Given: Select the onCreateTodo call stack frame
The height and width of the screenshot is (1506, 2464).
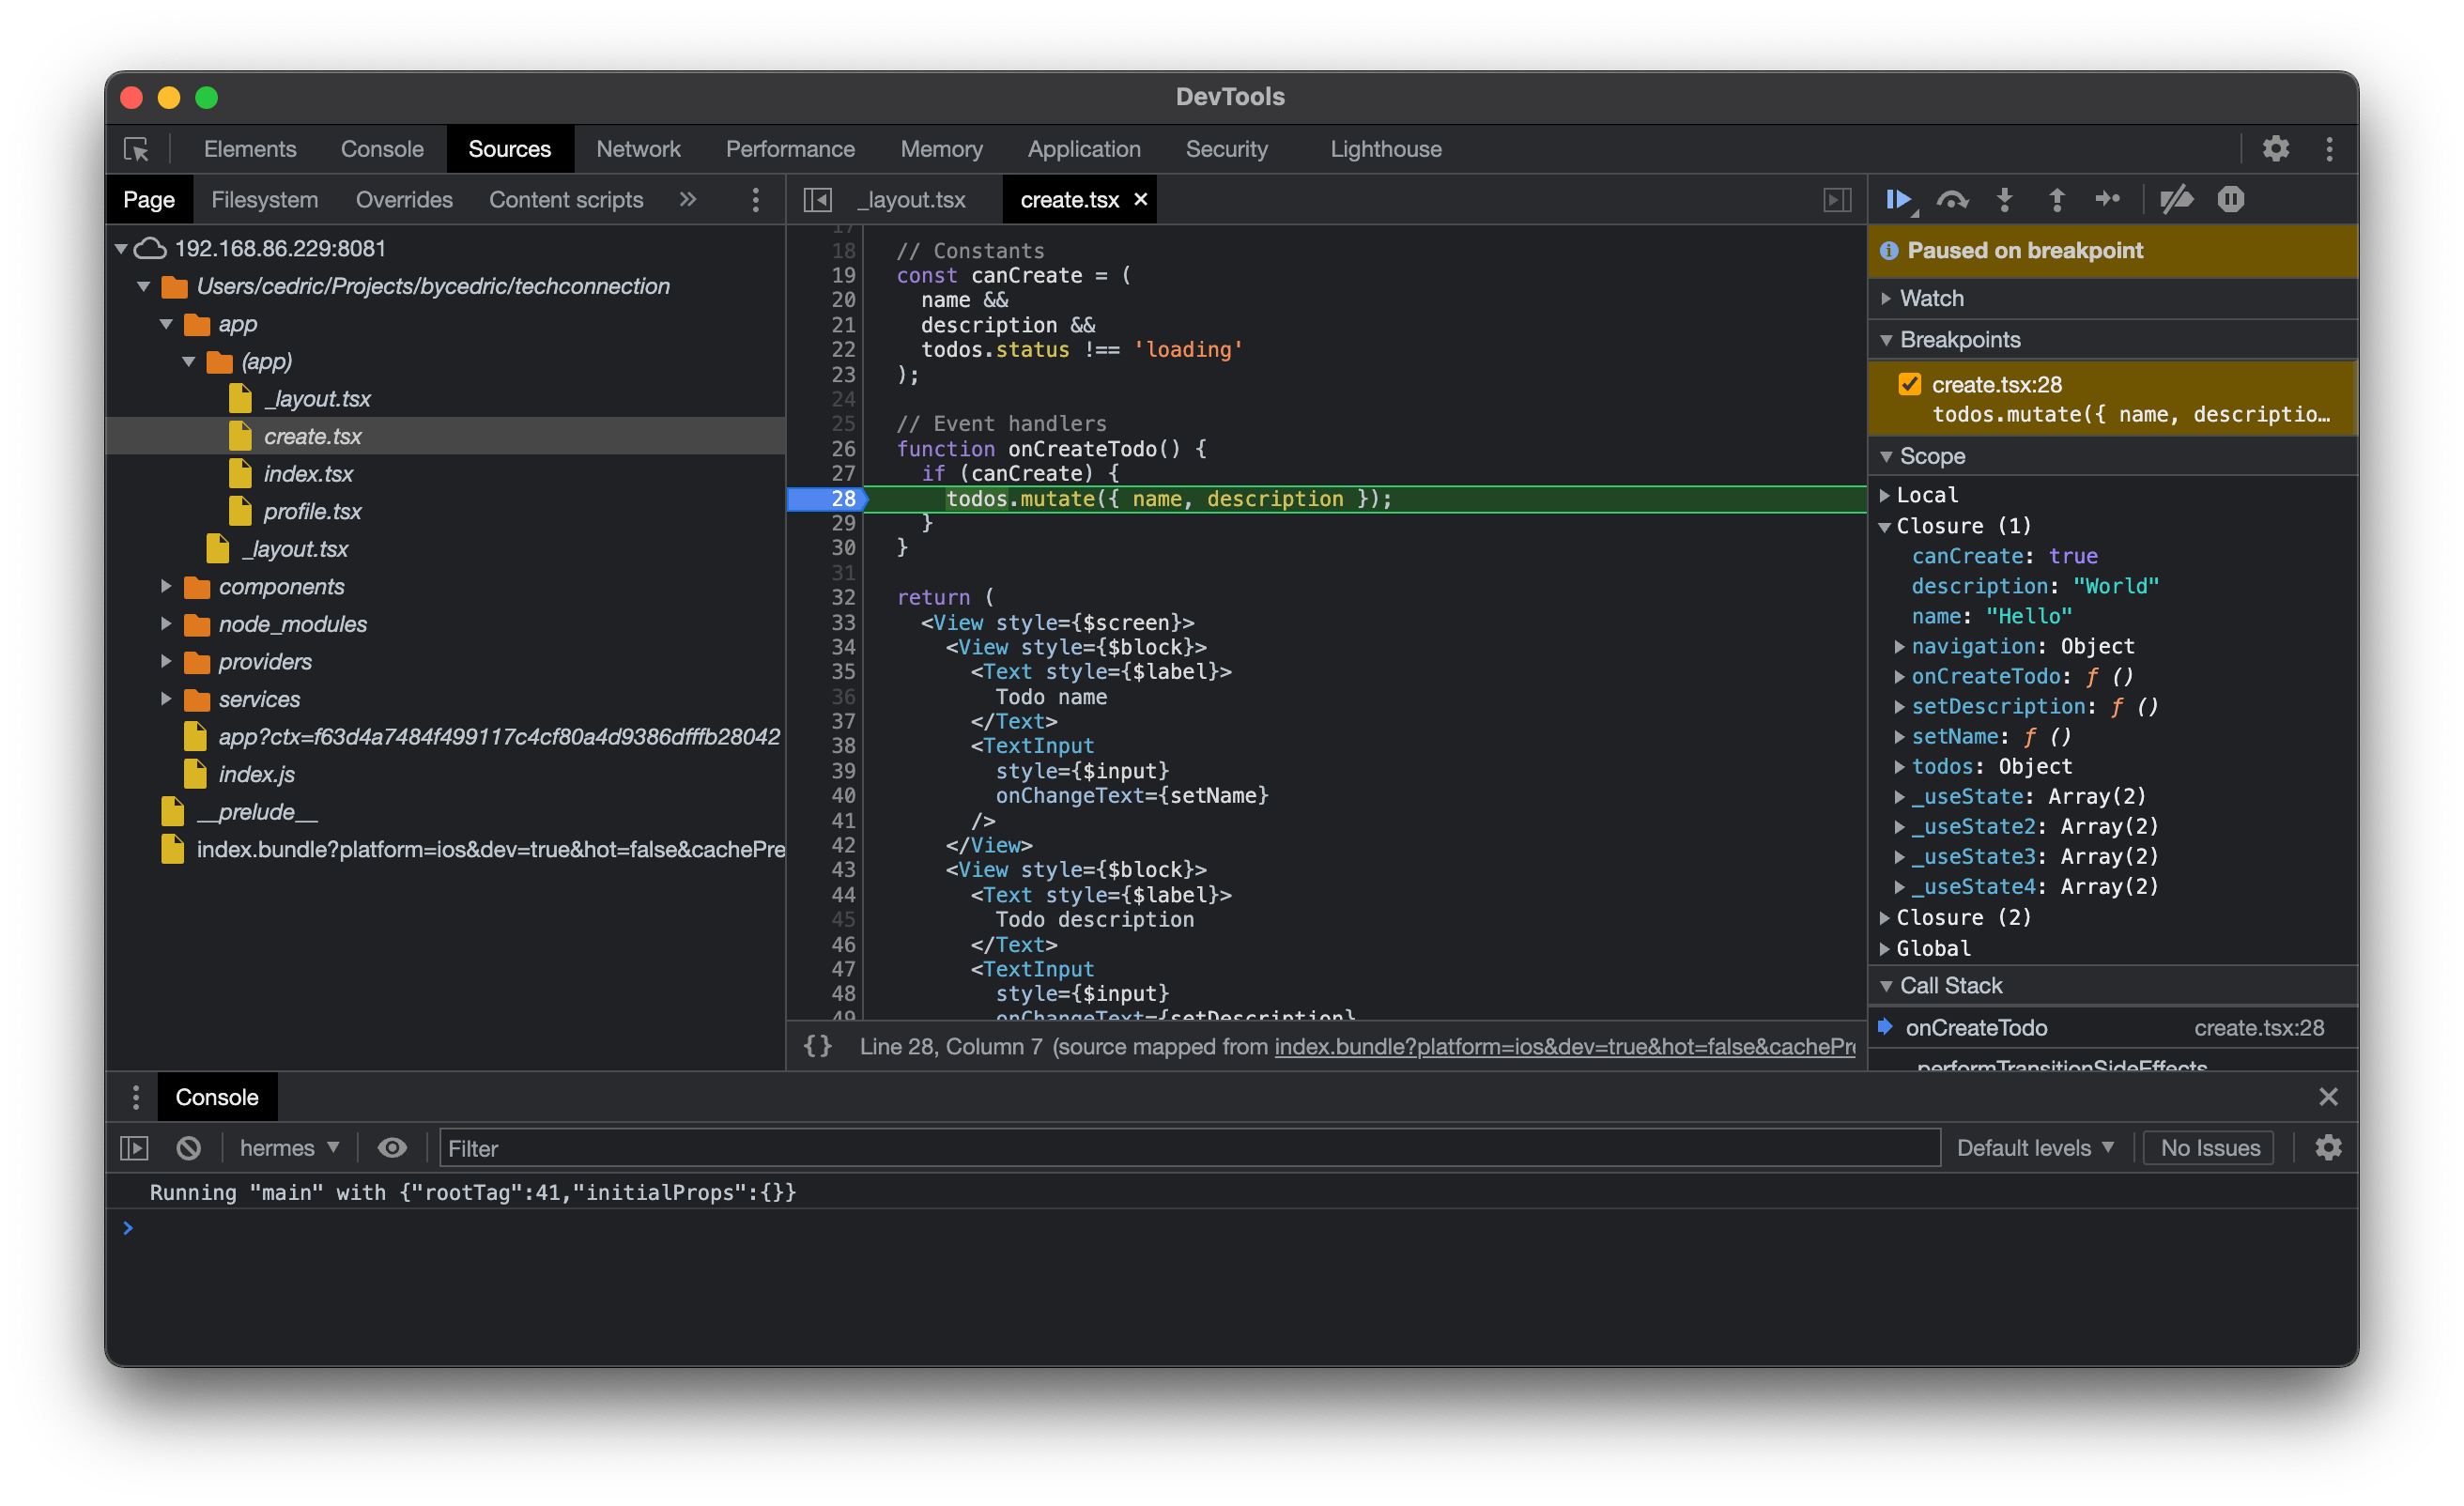Looking at the screenshot, I should click(x=2113, y=1027).
